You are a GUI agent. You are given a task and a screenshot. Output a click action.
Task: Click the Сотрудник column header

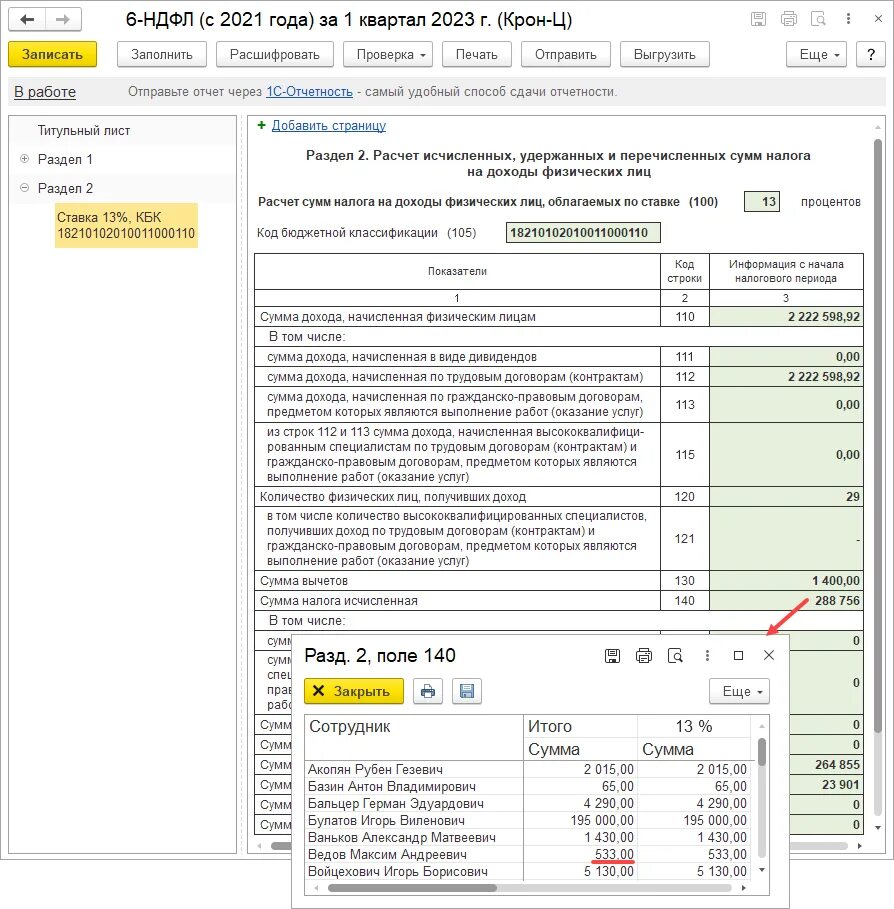[x=414, y=737]
